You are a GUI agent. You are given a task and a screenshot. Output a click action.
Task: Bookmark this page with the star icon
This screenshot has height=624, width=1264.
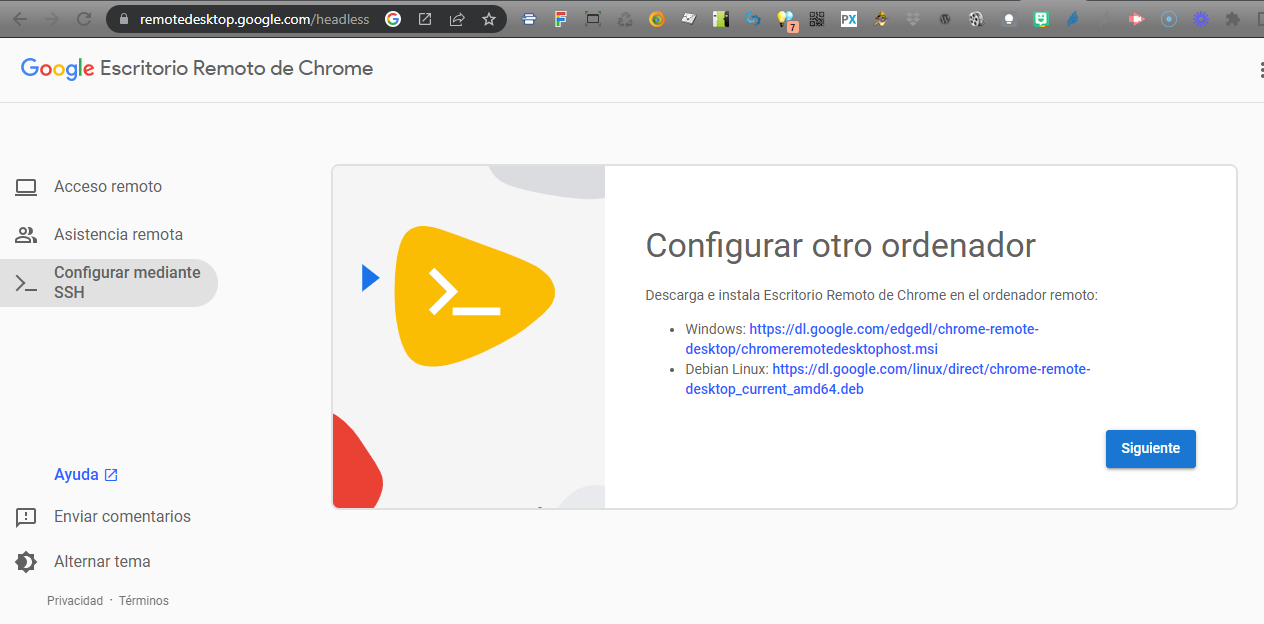coord(489,19)
